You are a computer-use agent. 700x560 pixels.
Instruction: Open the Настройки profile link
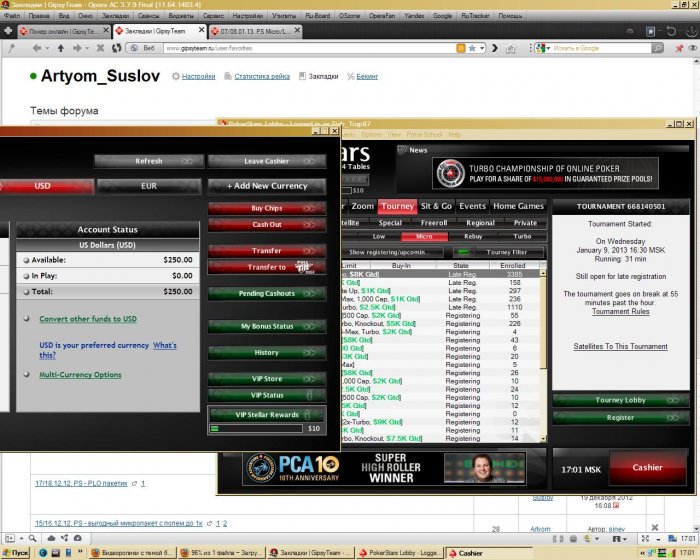(199, 76)
